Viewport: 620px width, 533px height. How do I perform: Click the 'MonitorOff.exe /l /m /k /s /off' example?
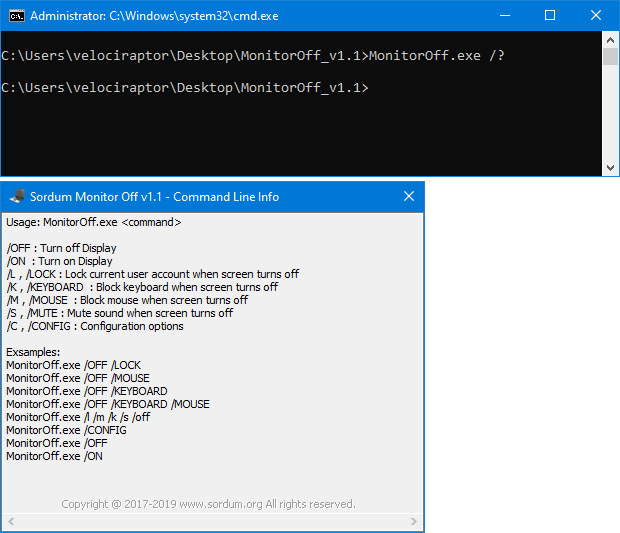[78, 417]
